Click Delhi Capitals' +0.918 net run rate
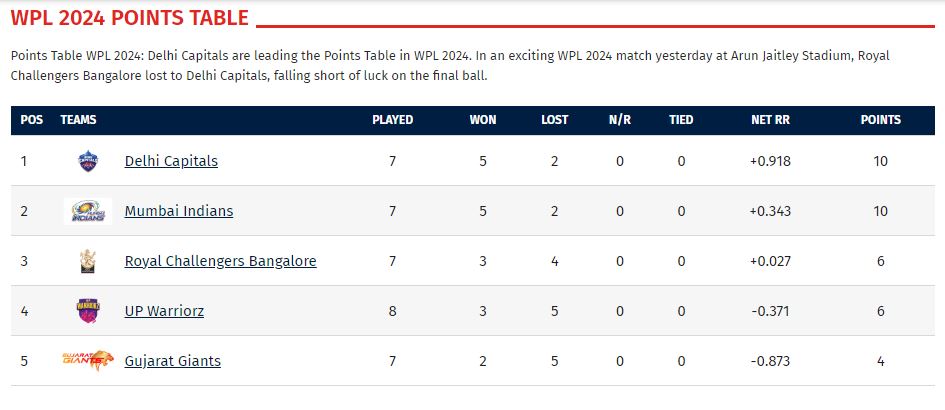This screenshot has height=410, width=945. [x=770, y=161]
